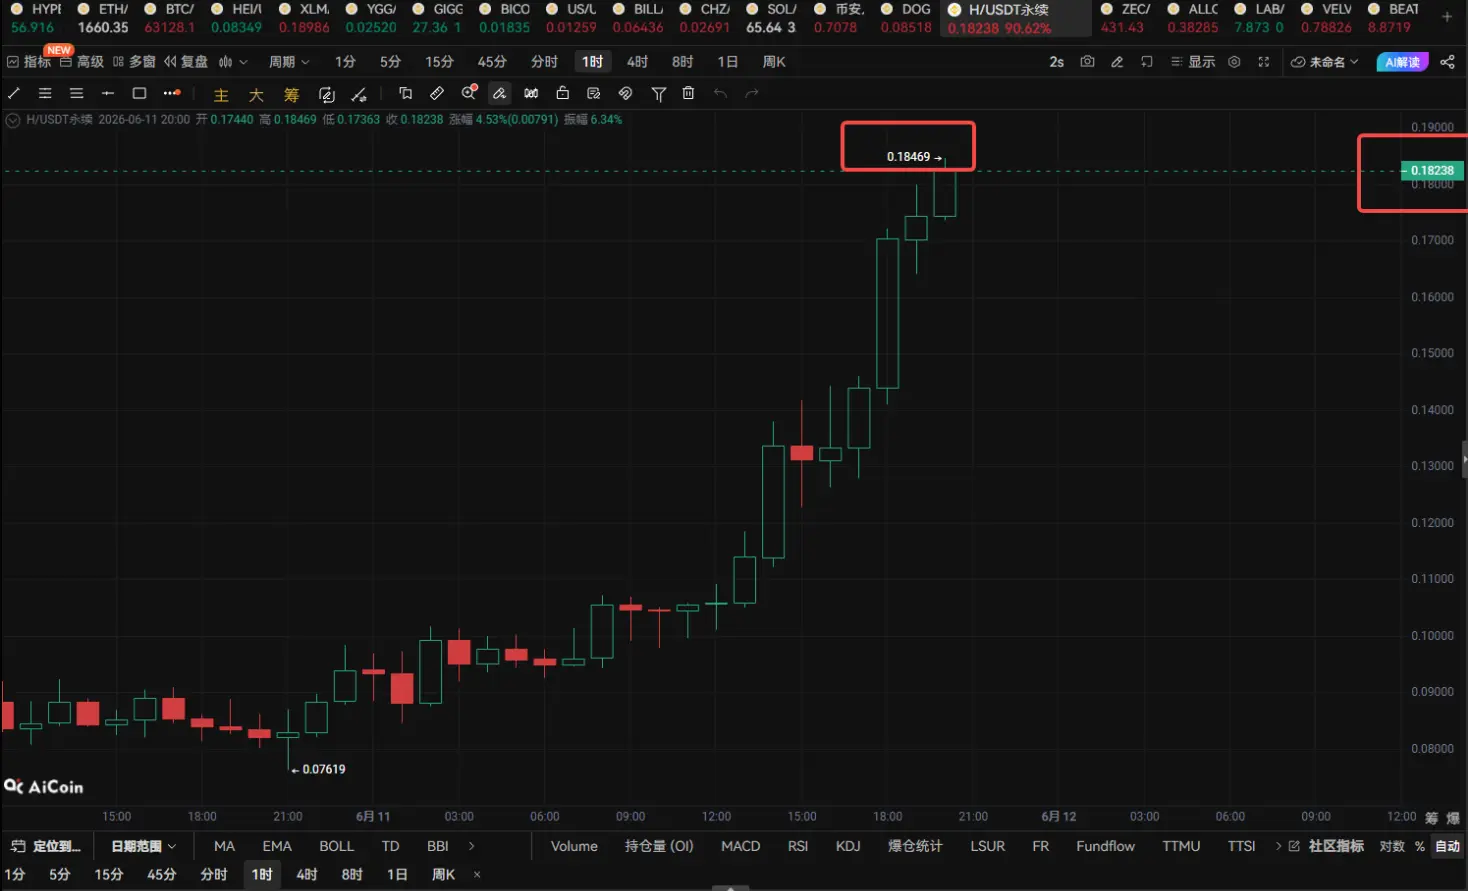Toggle the yellow 筹 chip distribution button
Image resolution: width=1468 pixels, height=891 pixels.
coord(291,95)
